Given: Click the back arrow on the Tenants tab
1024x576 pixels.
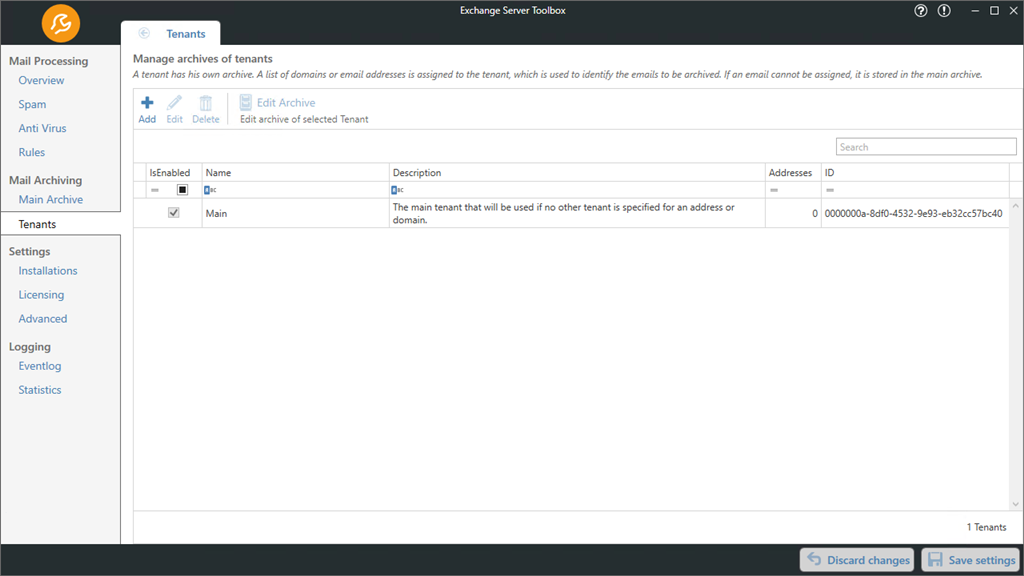Looking at the screenshot, I should tap(144, 33).
